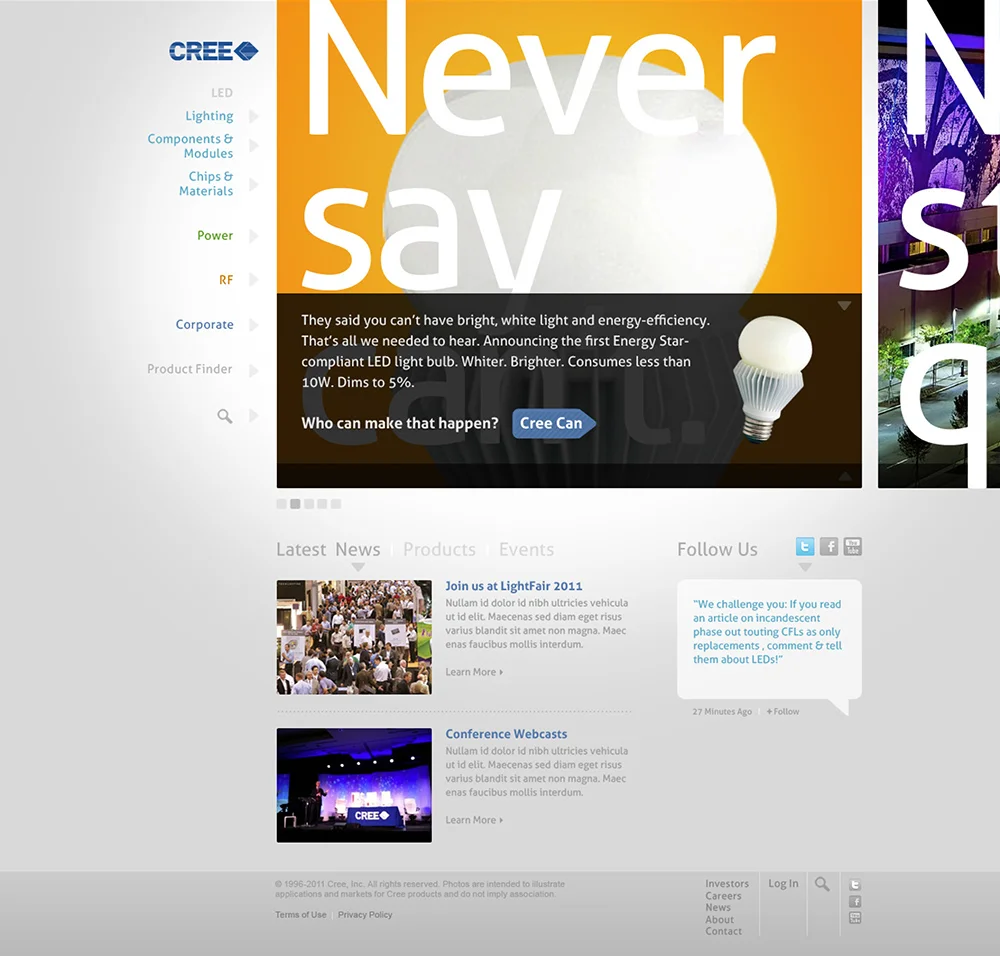Expand the RF menu arrow
The image size is (1000, 956).
254,279
